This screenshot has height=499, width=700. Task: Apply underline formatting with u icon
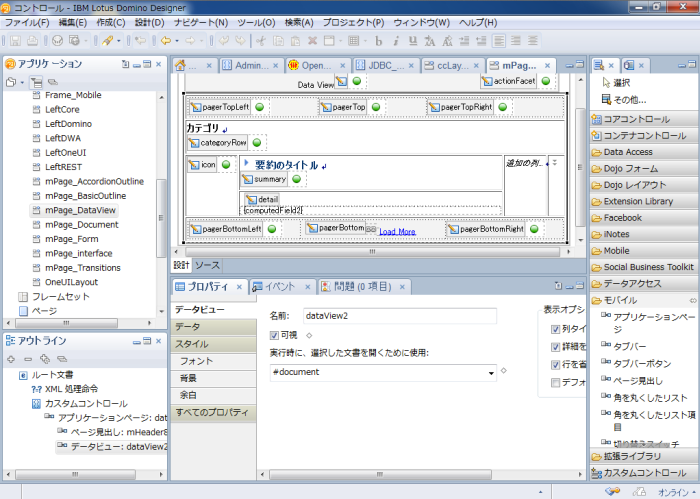click(x=413, y=41)
